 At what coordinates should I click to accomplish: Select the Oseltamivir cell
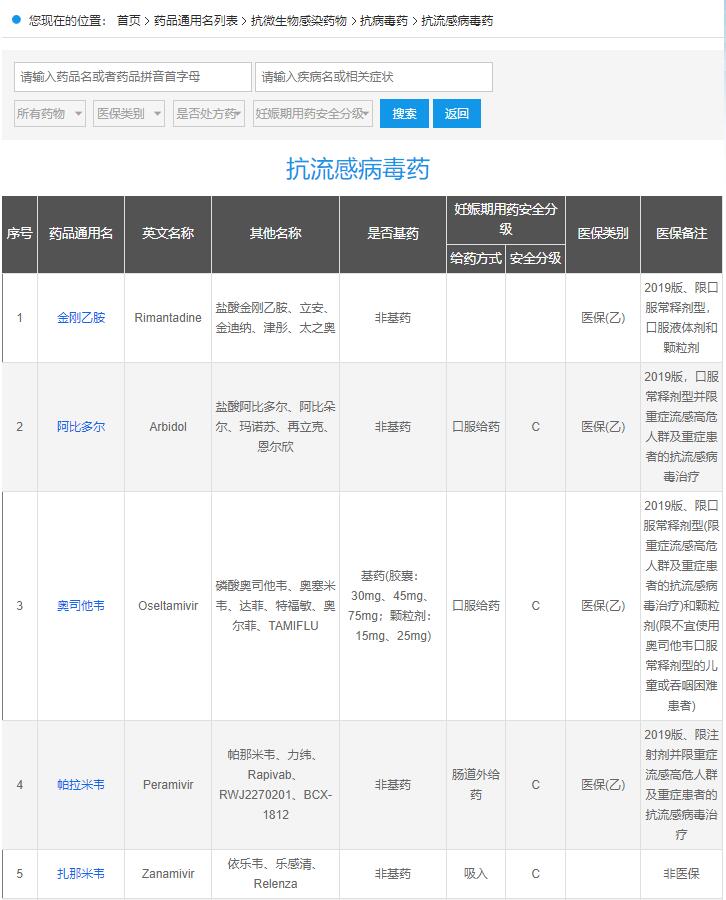click(x=168, y=606)
